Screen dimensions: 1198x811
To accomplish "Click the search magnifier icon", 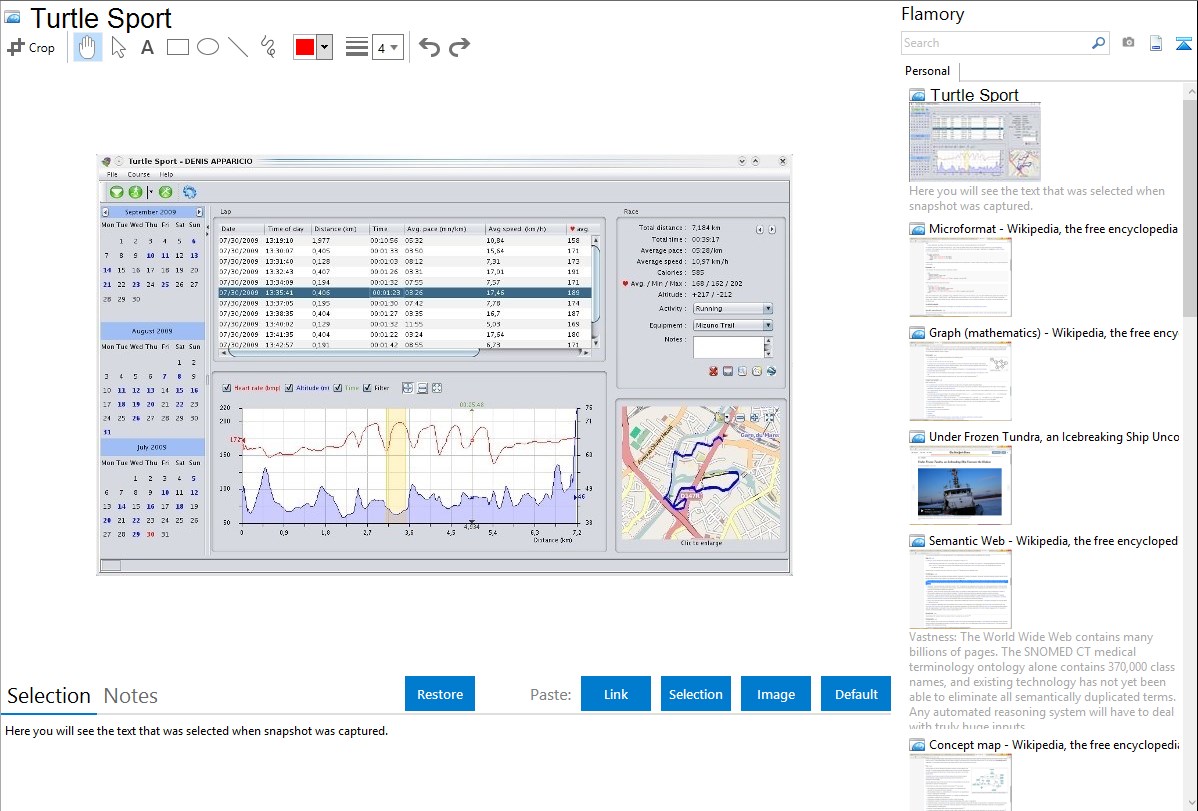I will pyautogui.click(x=1098, y=43).
